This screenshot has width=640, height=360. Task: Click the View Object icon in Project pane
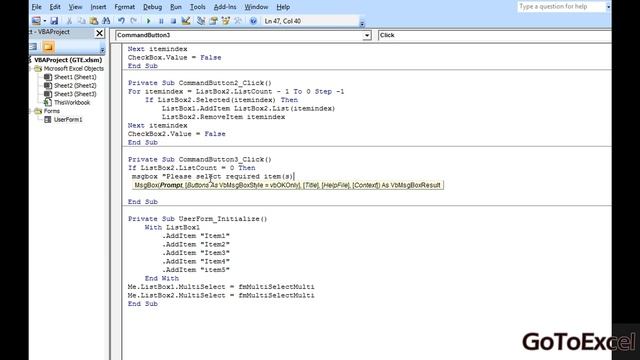(x=33, y=47)
